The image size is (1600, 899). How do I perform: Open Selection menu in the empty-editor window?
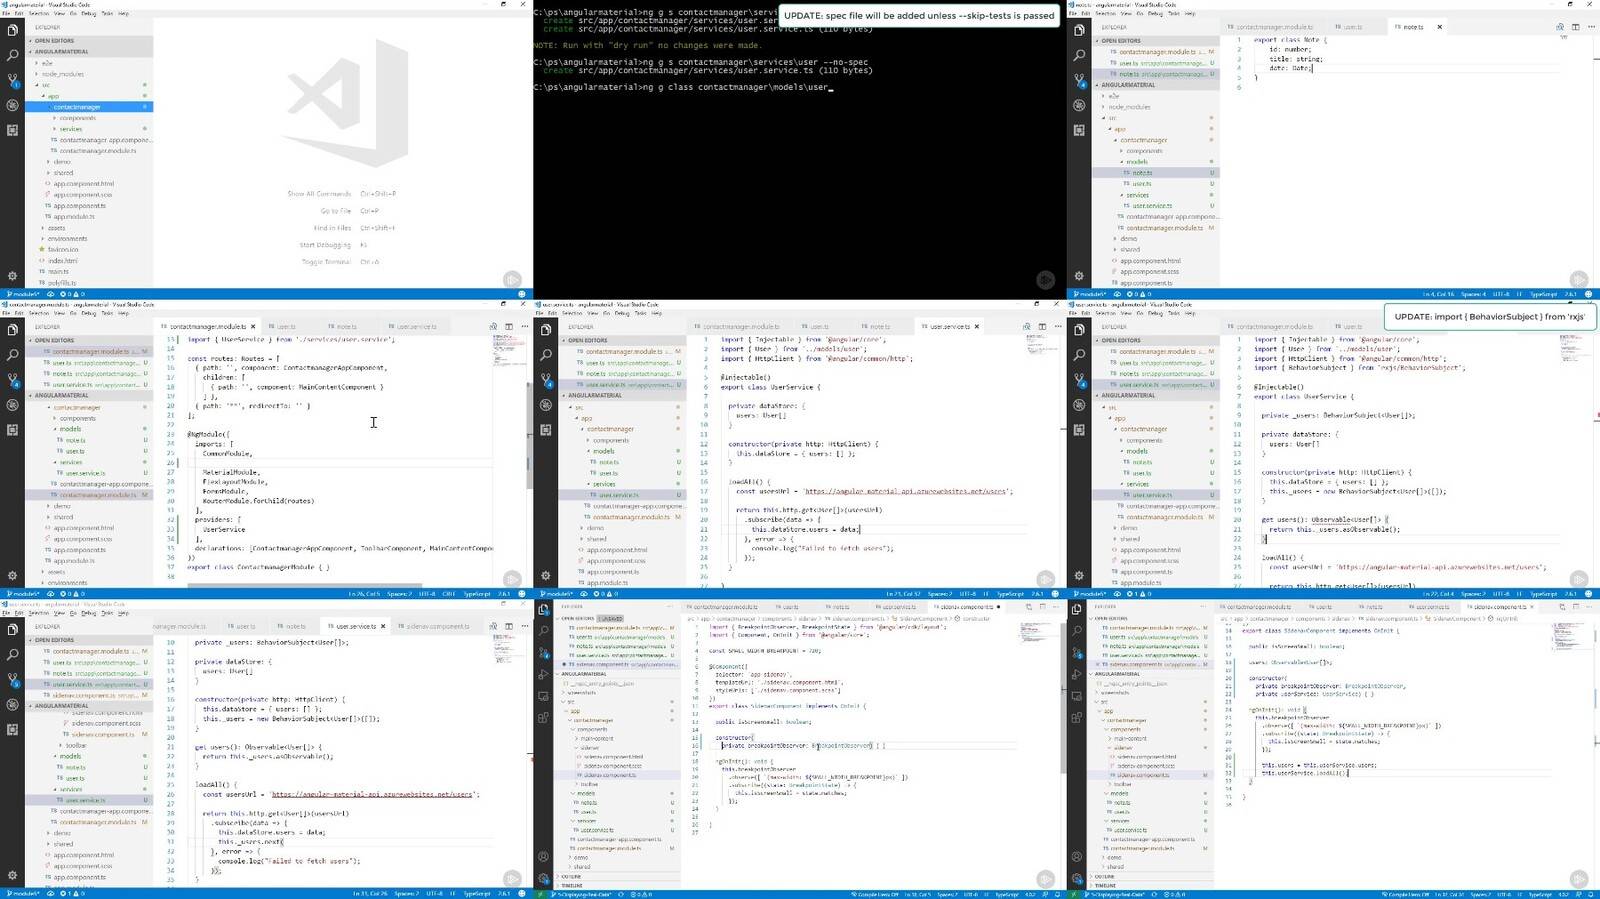39,14
